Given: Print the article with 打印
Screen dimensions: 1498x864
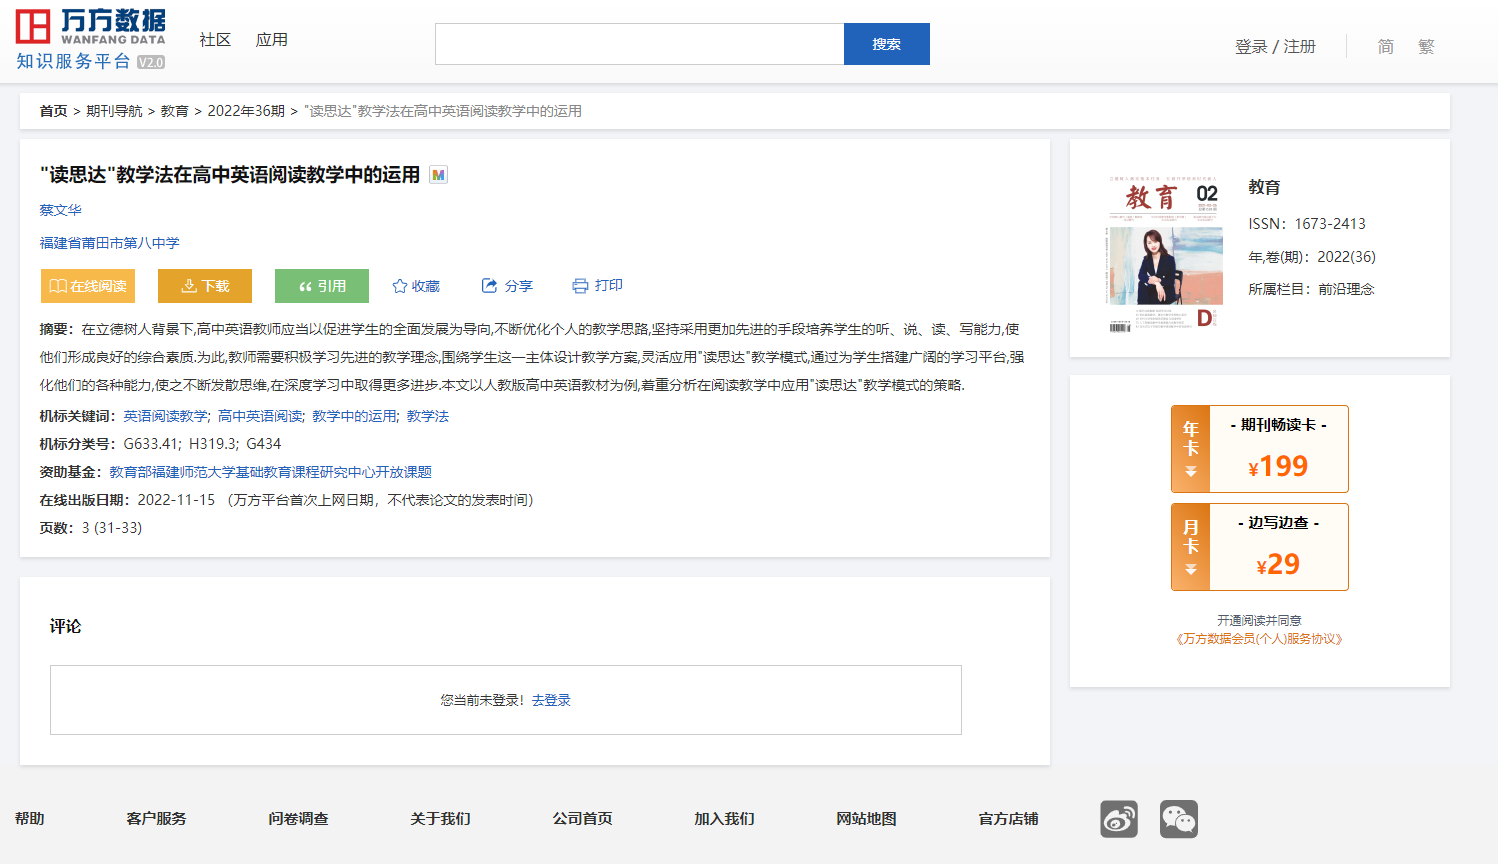Looking at the screenshot, I should coord(597,286).
